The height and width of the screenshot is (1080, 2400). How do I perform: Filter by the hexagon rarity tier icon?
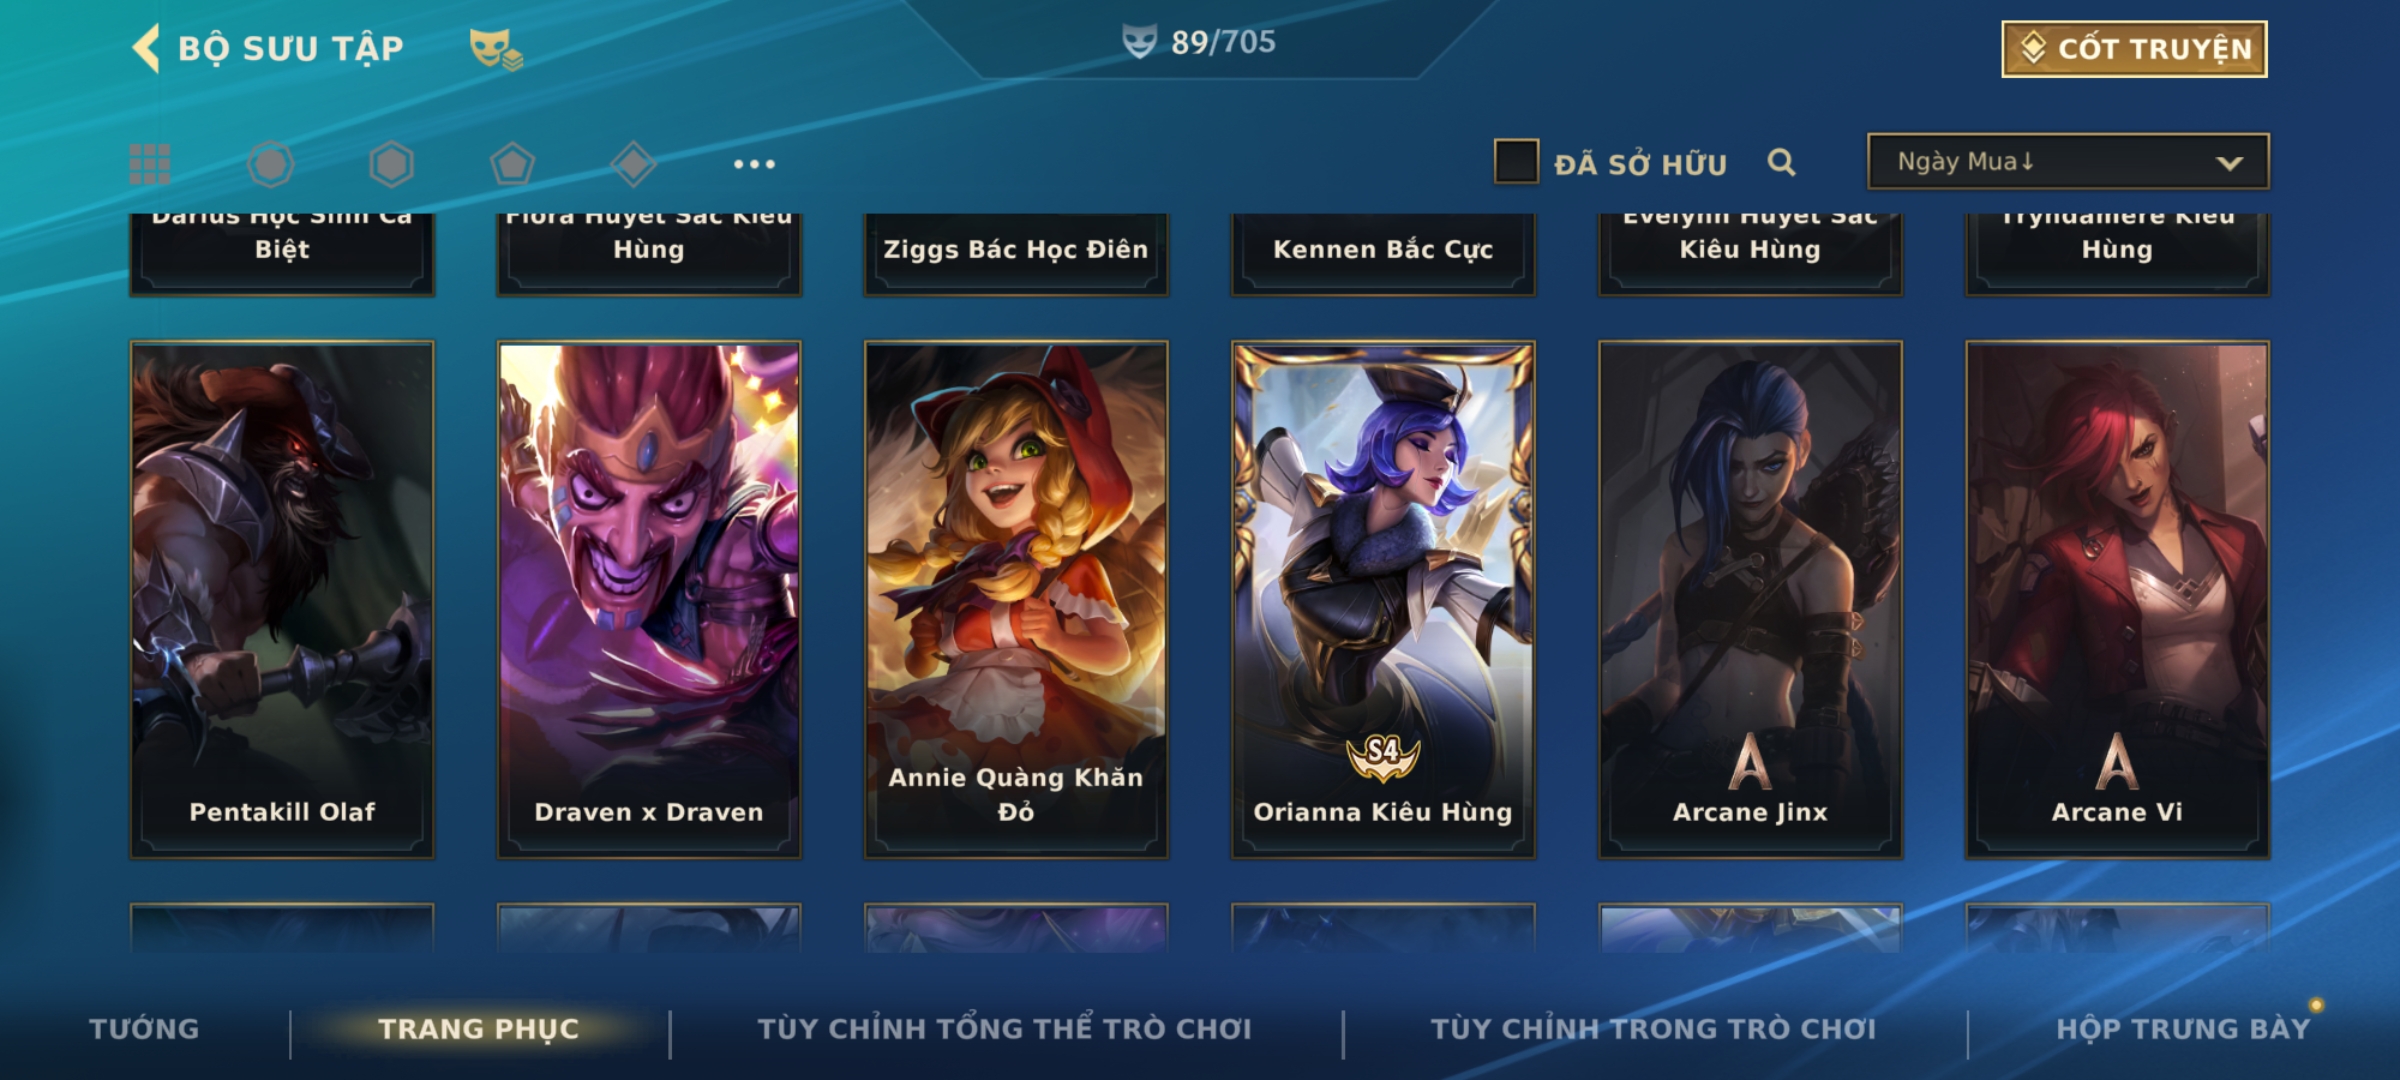click(x=391, y=164)
